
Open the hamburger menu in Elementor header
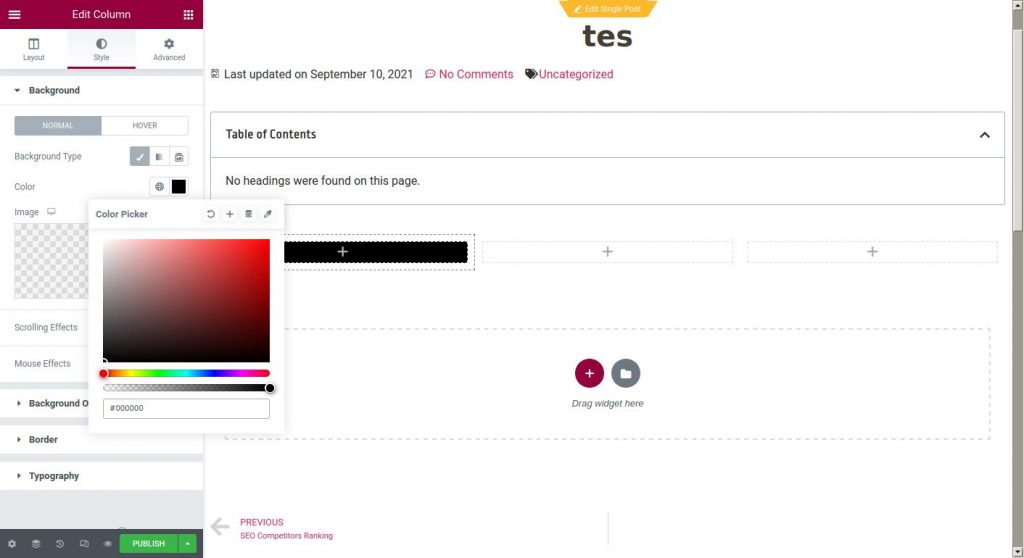(14, 14)
